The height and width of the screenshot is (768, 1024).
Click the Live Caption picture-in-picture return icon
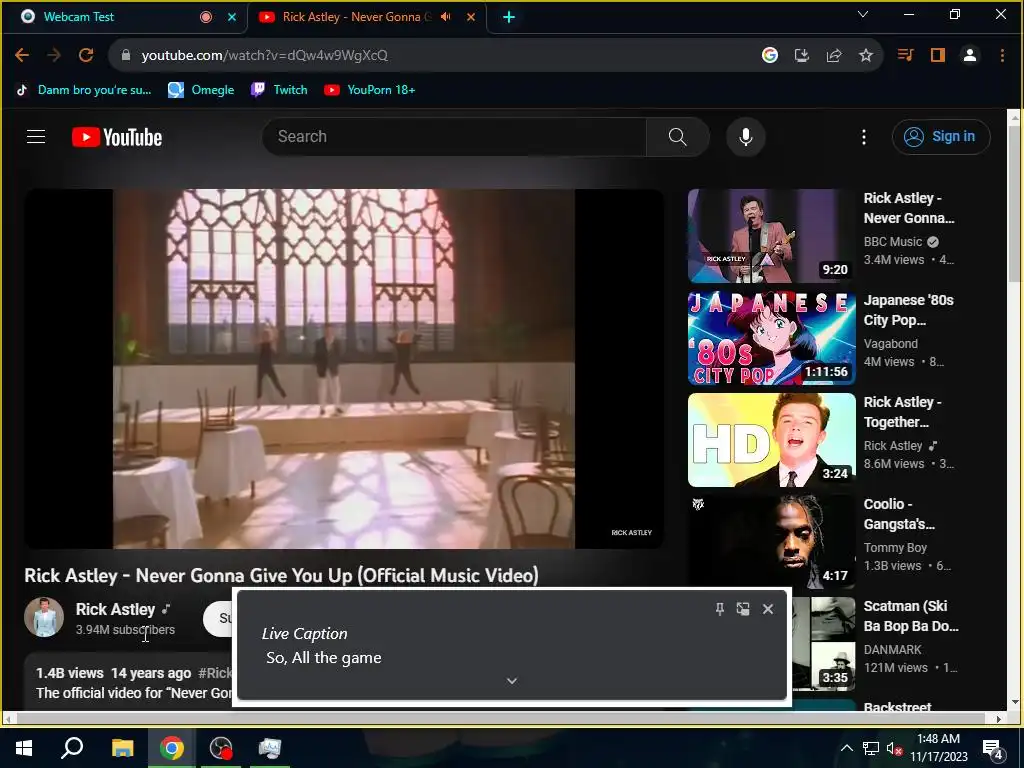coord(743,609)
